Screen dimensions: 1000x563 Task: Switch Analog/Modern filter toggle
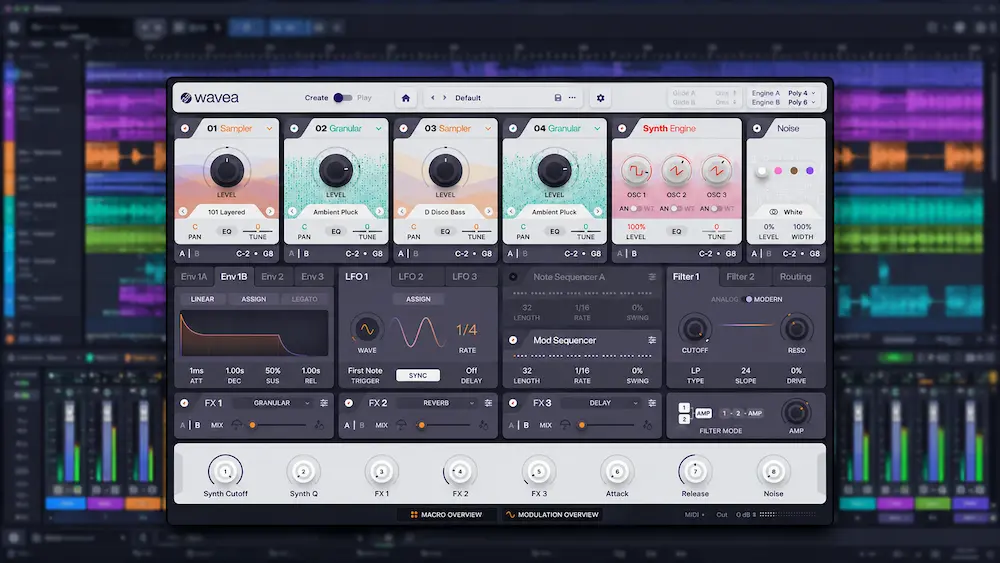click(x=748, y=299)
